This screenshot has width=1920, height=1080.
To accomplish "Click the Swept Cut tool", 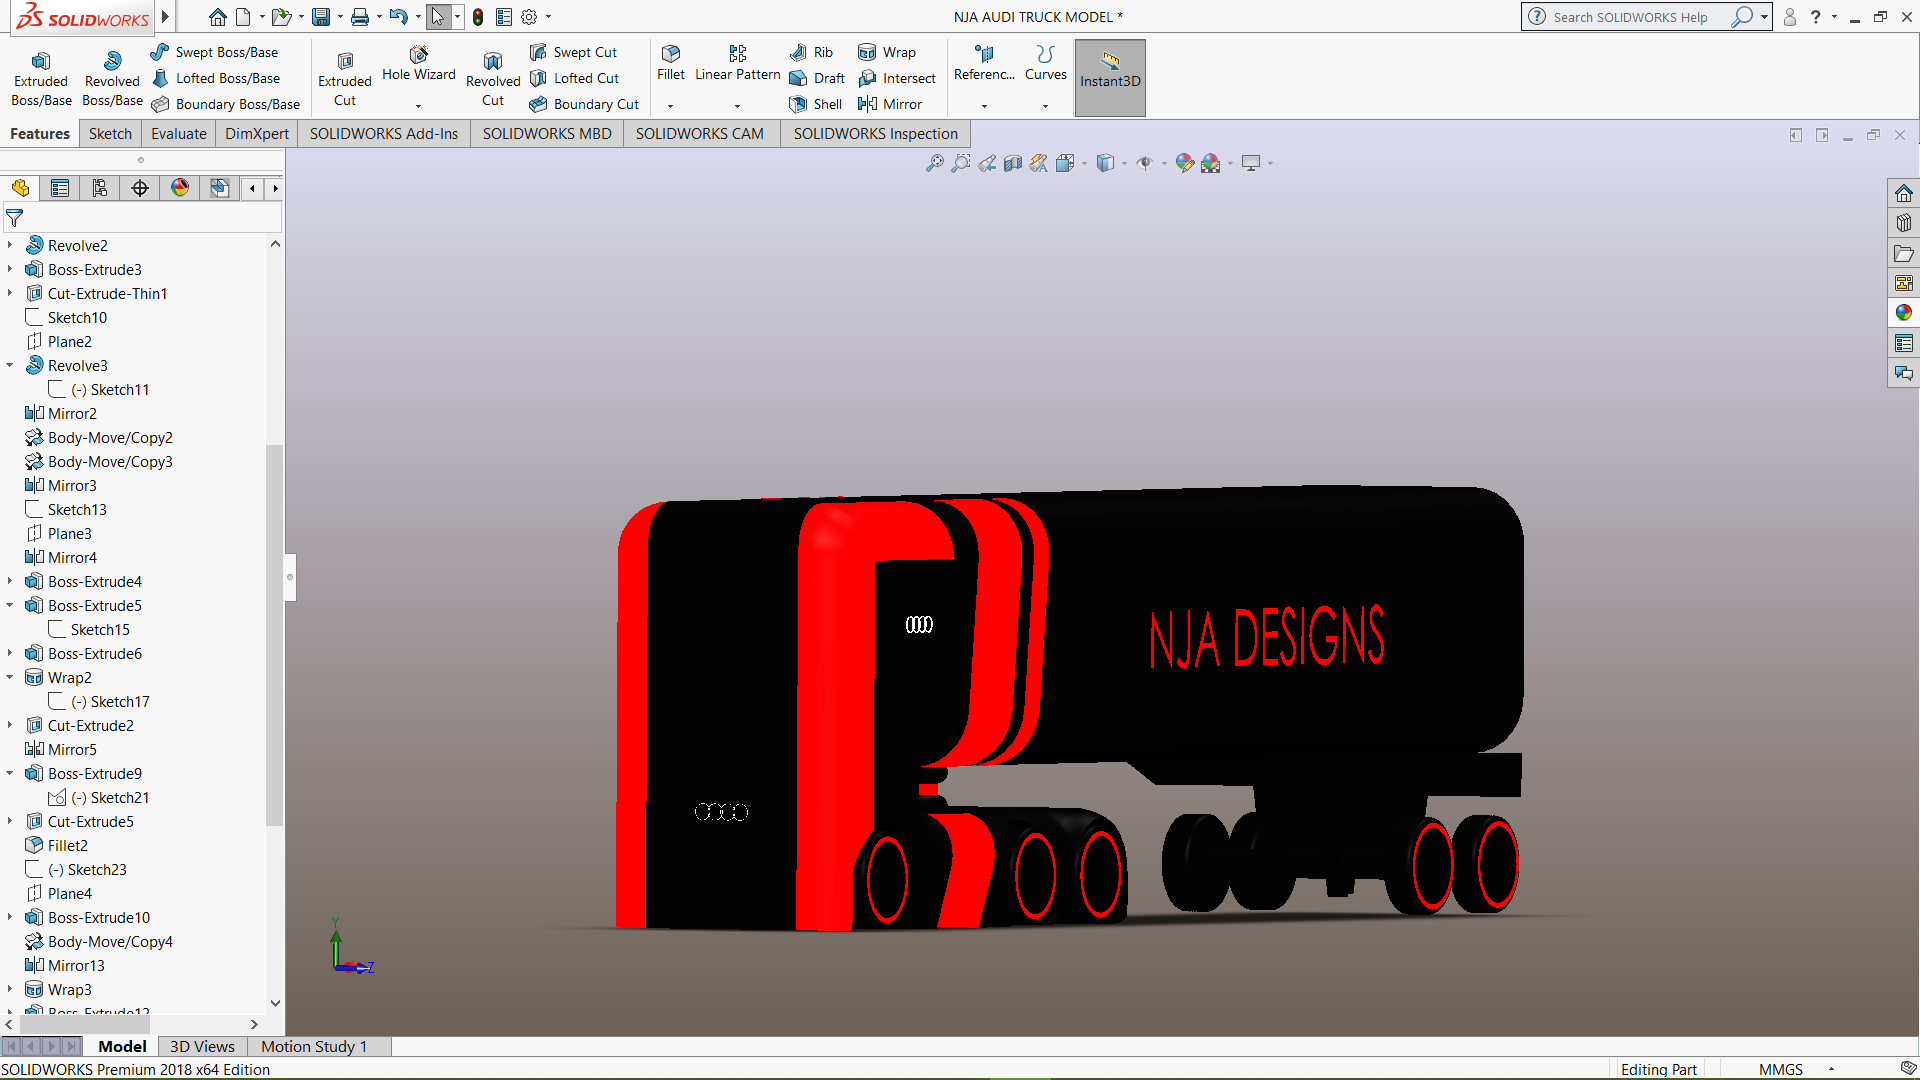I will tap(574, 52).
